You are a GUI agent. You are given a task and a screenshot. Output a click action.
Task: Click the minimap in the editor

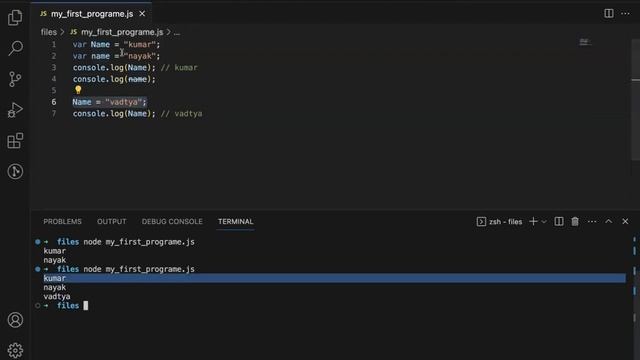pos(585,42)
